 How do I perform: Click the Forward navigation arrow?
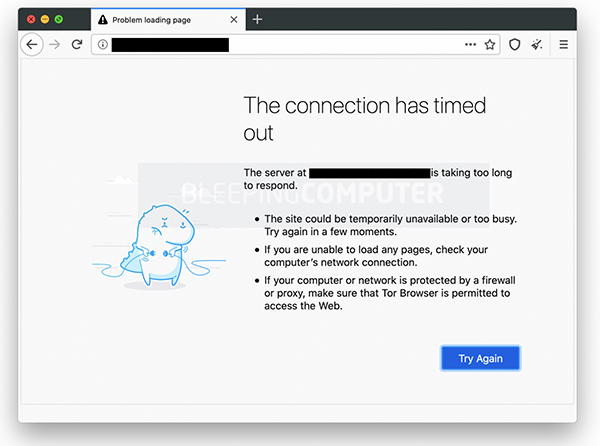coord(55,45)
